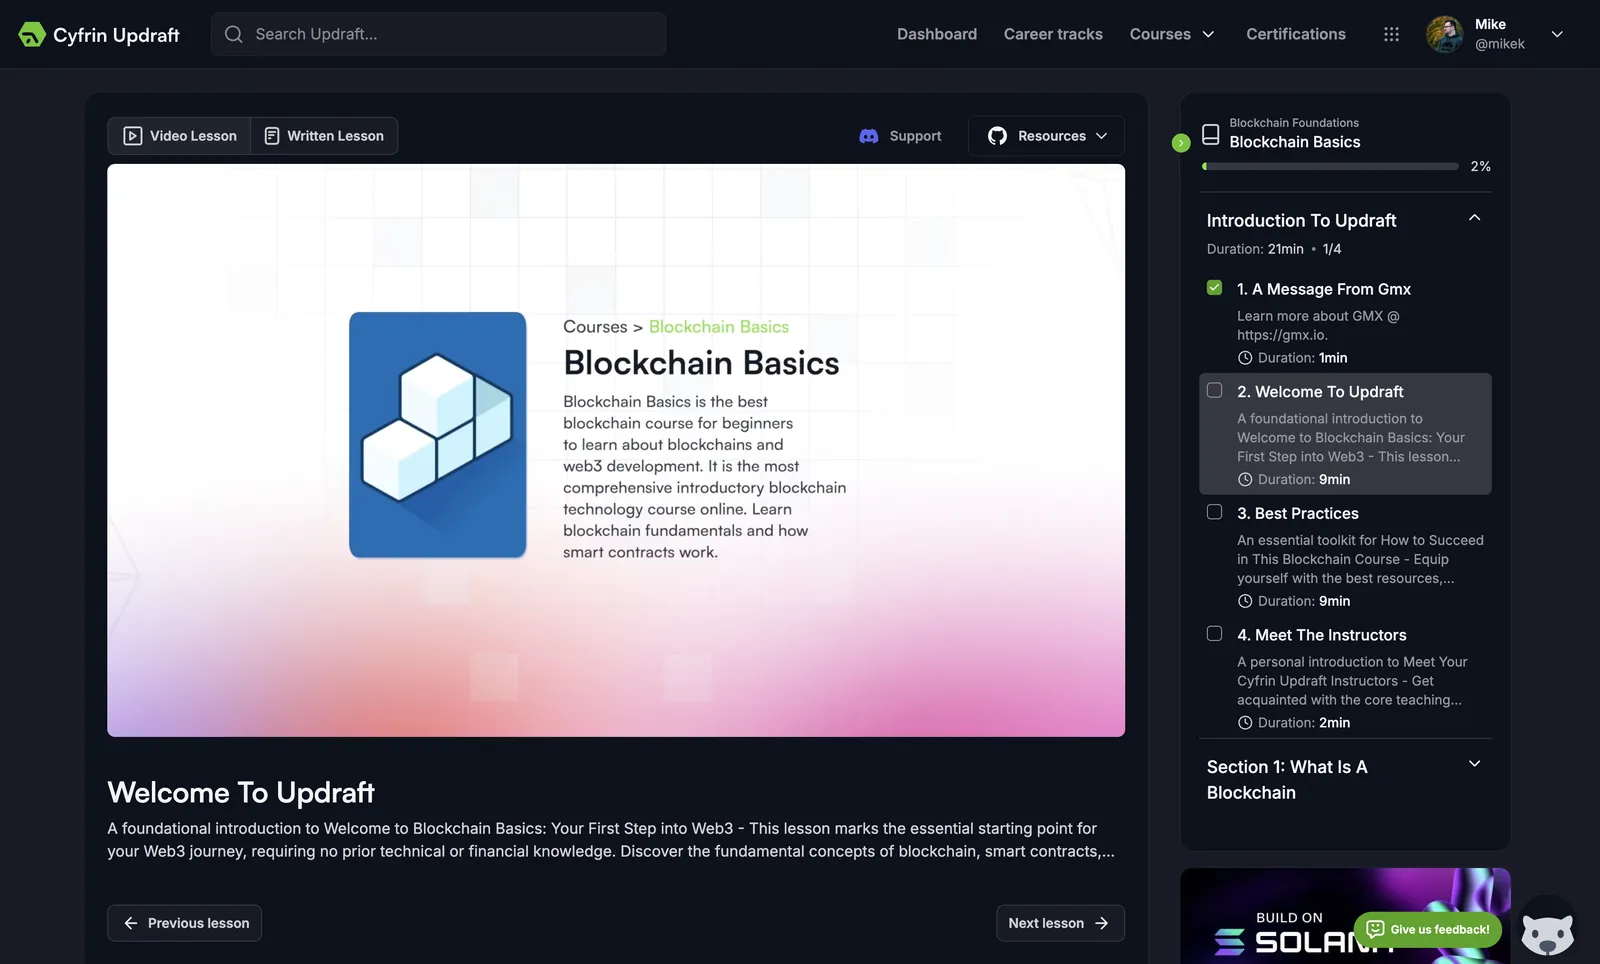The width and height of the screenshot is (1600, 964).
Task: Switch to the Video Lesson tab
Action: tap(180, 136)
